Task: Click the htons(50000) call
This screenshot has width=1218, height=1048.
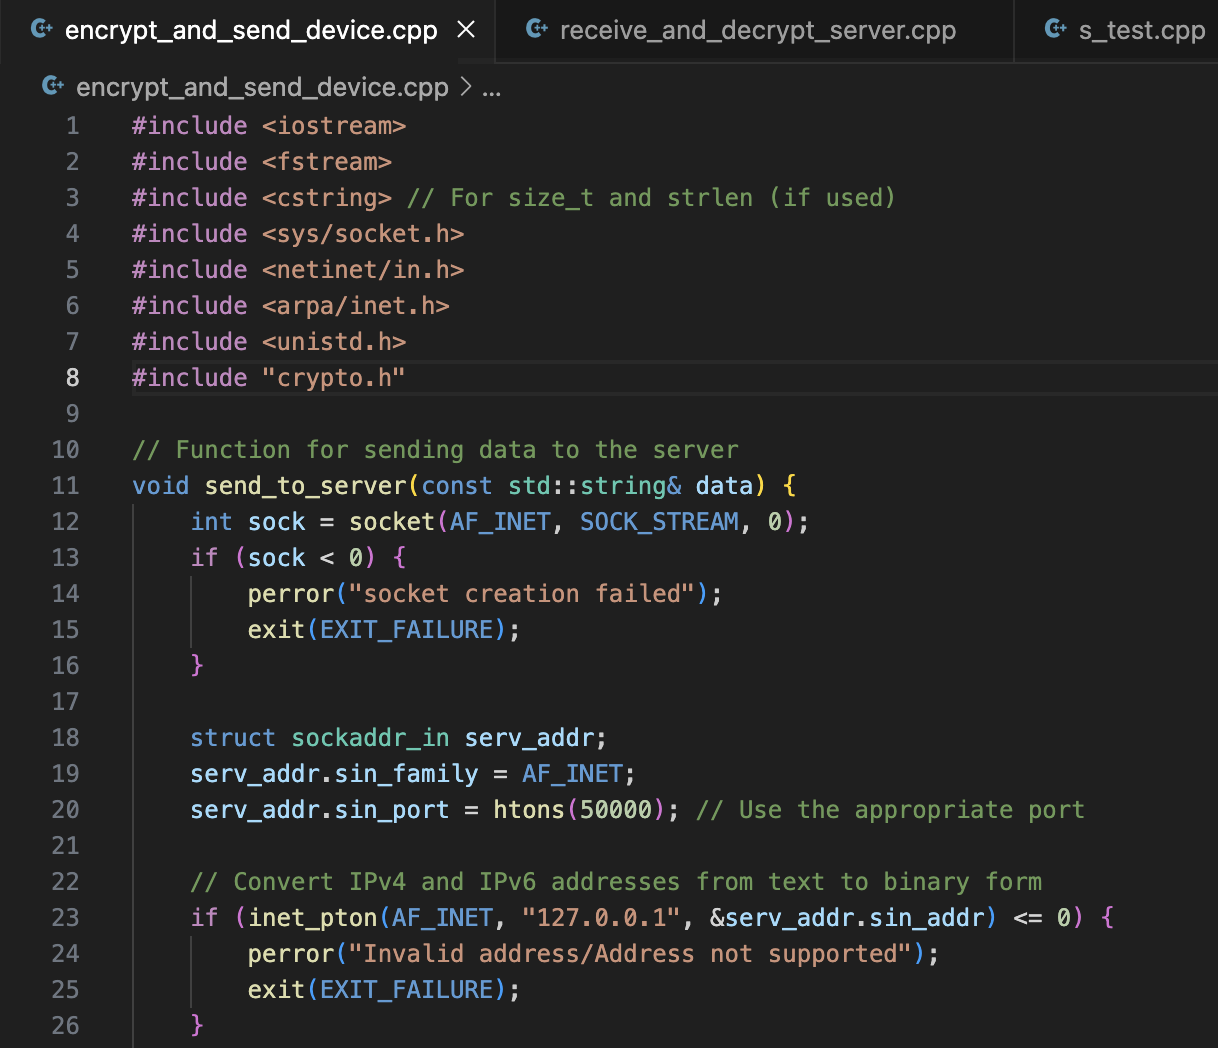Action: pos(580,810)
